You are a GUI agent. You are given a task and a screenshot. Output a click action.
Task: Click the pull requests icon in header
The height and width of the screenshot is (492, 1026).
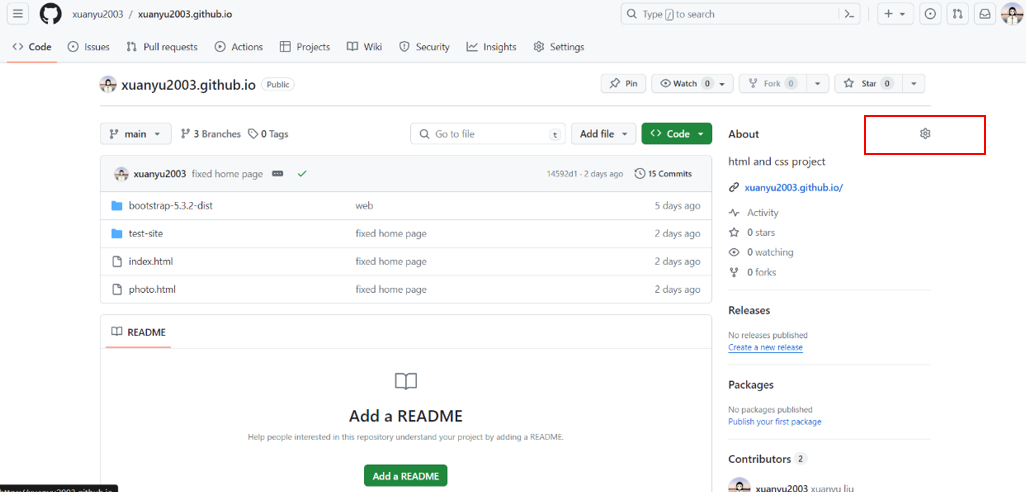(958, 14)
